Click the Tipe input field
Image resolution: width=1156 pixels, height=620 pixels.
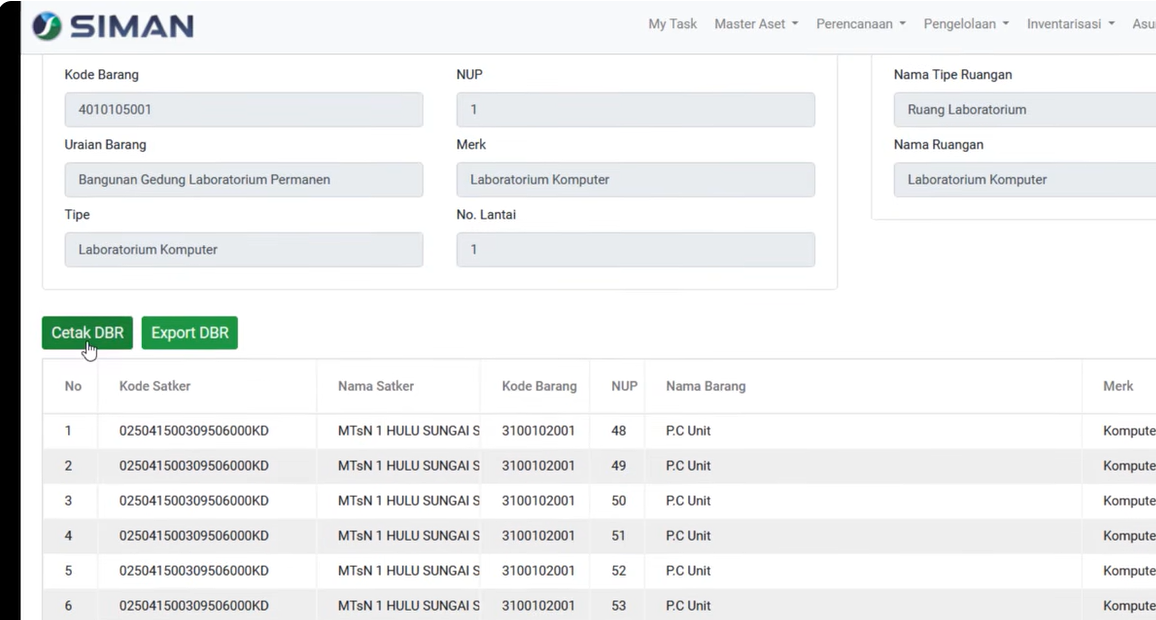[x=243, y=249]
